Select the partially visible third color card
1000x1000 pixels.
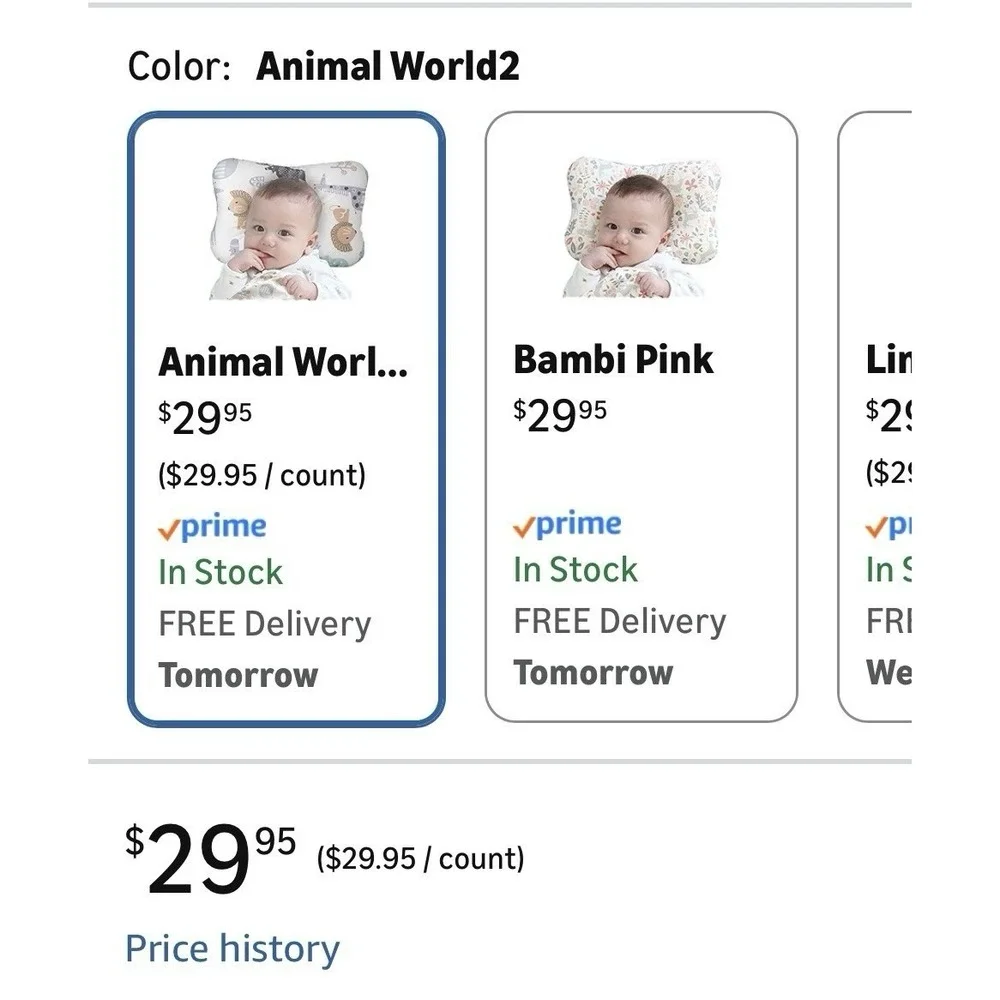point(874,416)
